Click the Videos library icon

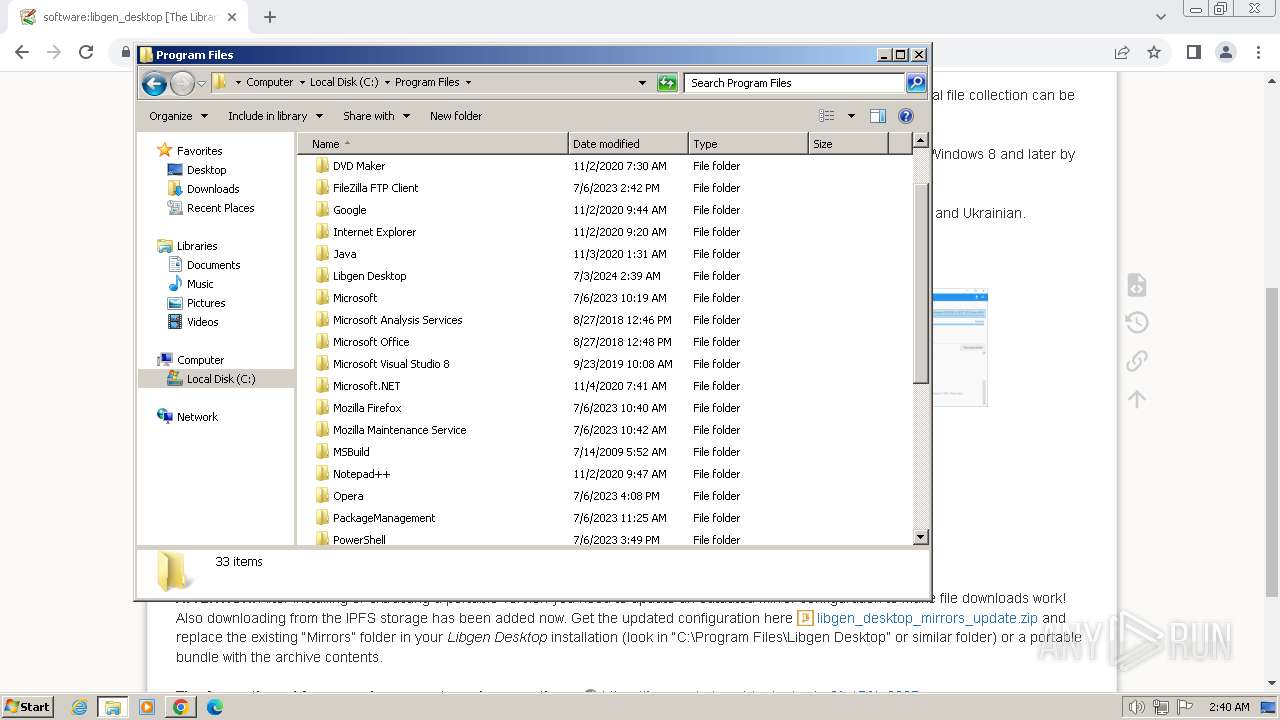[x=175, y=322]
